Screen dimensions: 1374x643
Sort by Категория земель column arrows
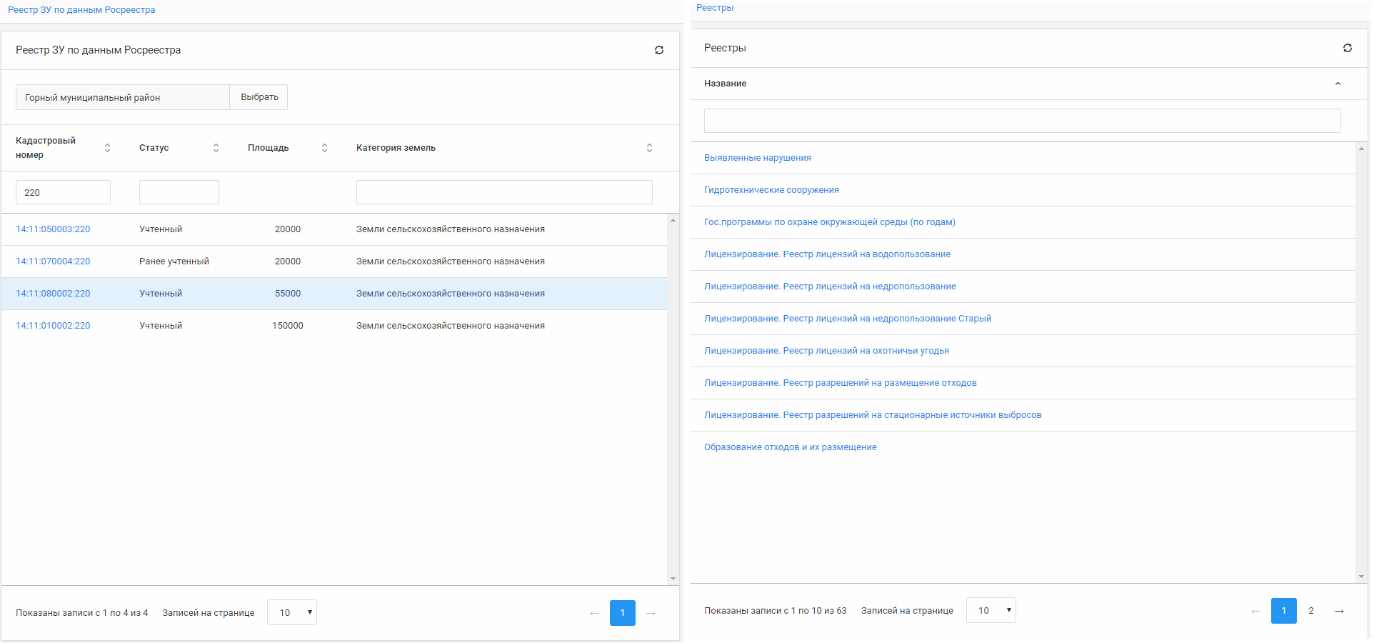[649, 148]
